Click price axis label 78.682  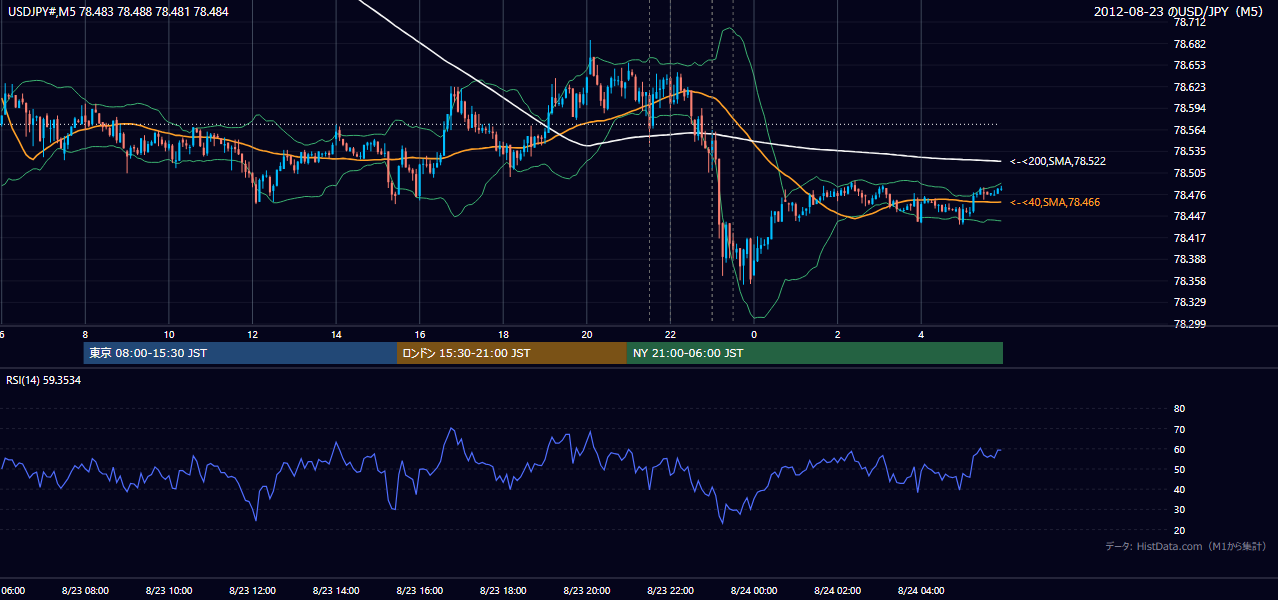1189,44
